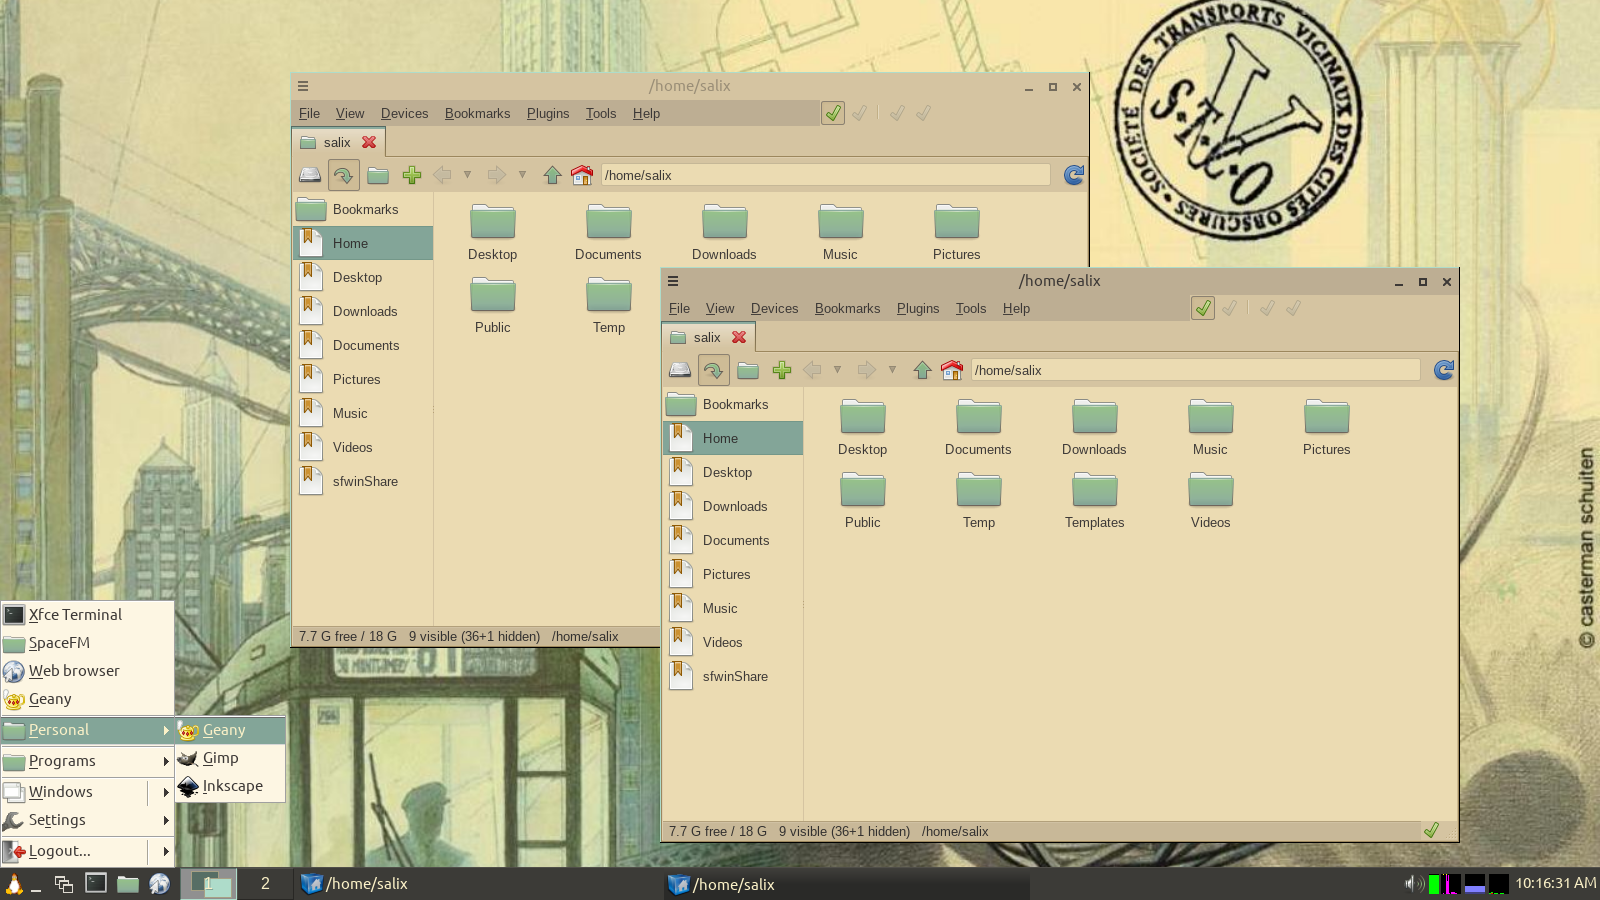The image size is (1600, 900).
Task: Open Forward history dropdown arrow in back window
Action: pos(522,175)
